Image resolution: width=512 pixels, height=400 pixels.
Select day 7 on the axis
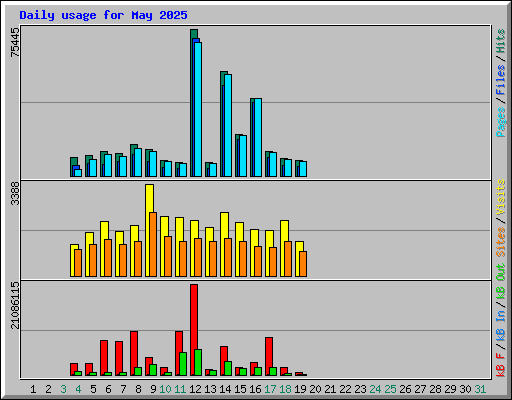[x=123, y=389]
